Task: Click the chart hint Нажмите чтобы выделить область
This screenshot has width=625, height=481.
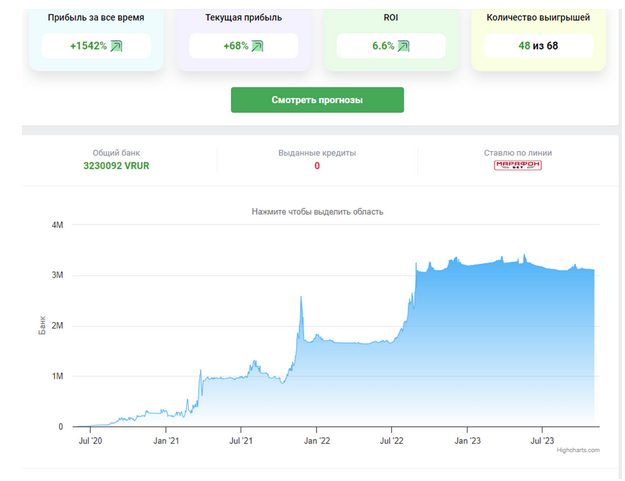Action: [x=316, y=212]
